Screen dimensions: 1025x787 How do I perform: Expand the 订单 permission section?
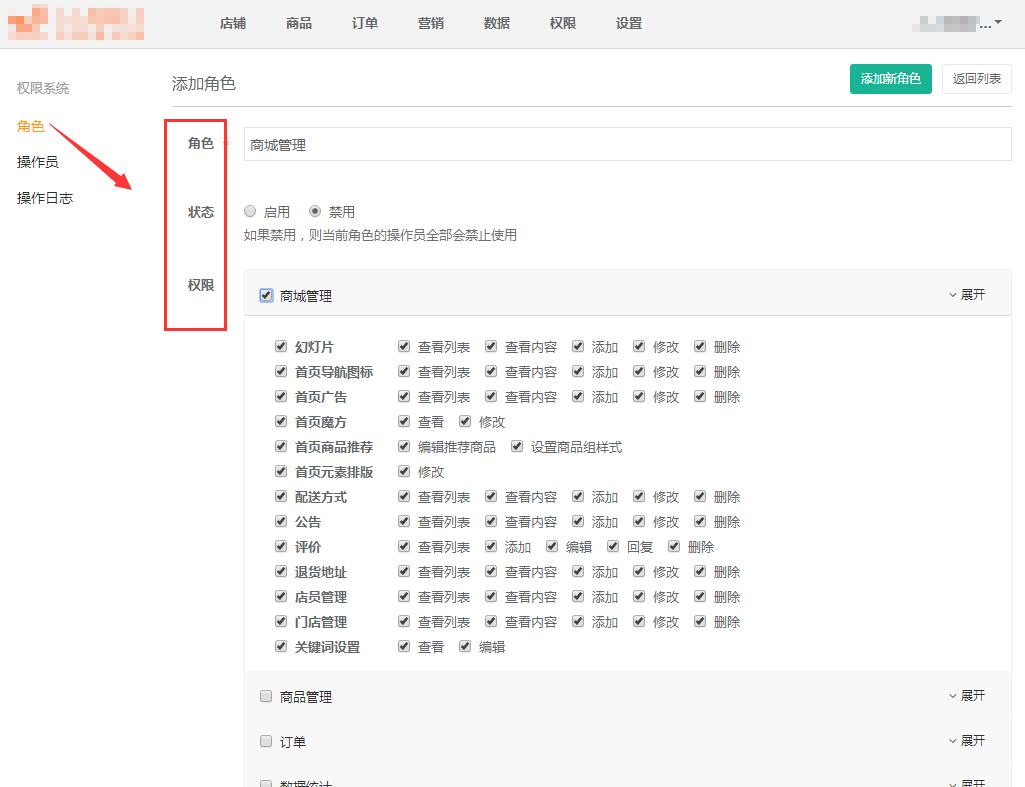pyautogui.click(x=966, y=741)
